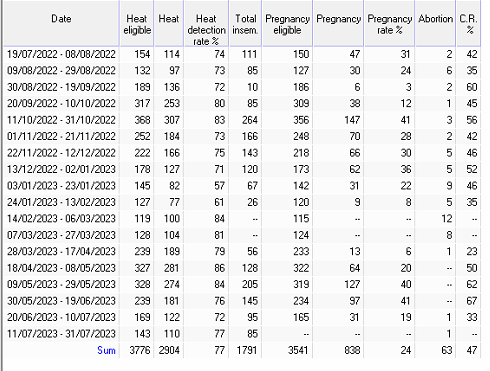Click the Abortion column header

pos(435,23)
